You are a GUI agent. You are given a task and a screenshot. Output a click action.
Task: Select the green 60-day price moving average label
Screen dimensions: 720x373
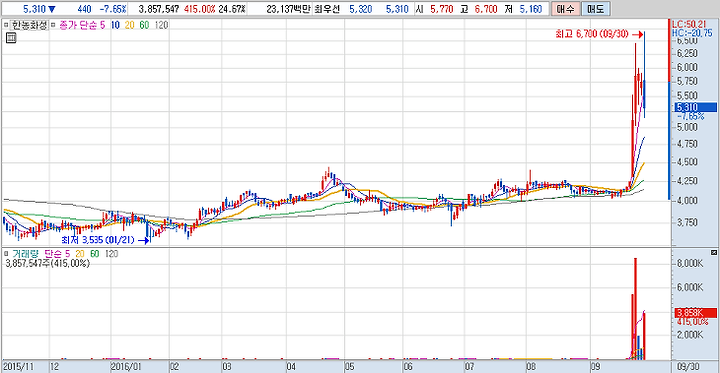(x=144, y=26)
